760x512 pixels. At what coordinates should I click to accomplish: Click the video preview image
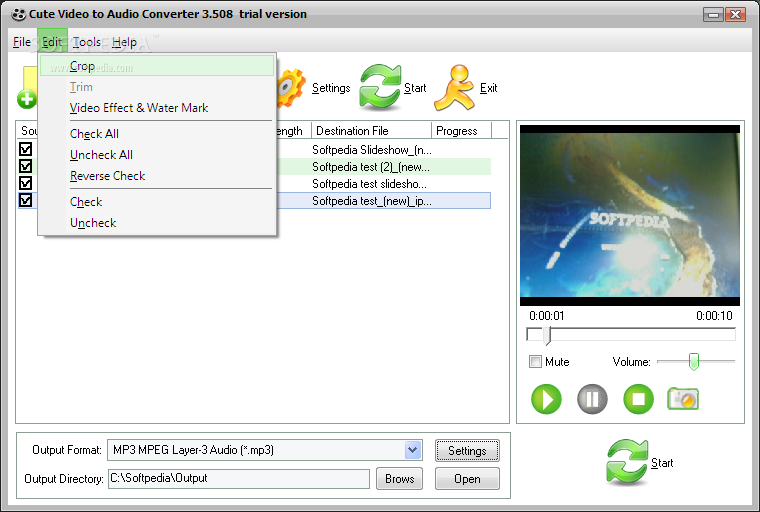(630, 215)
